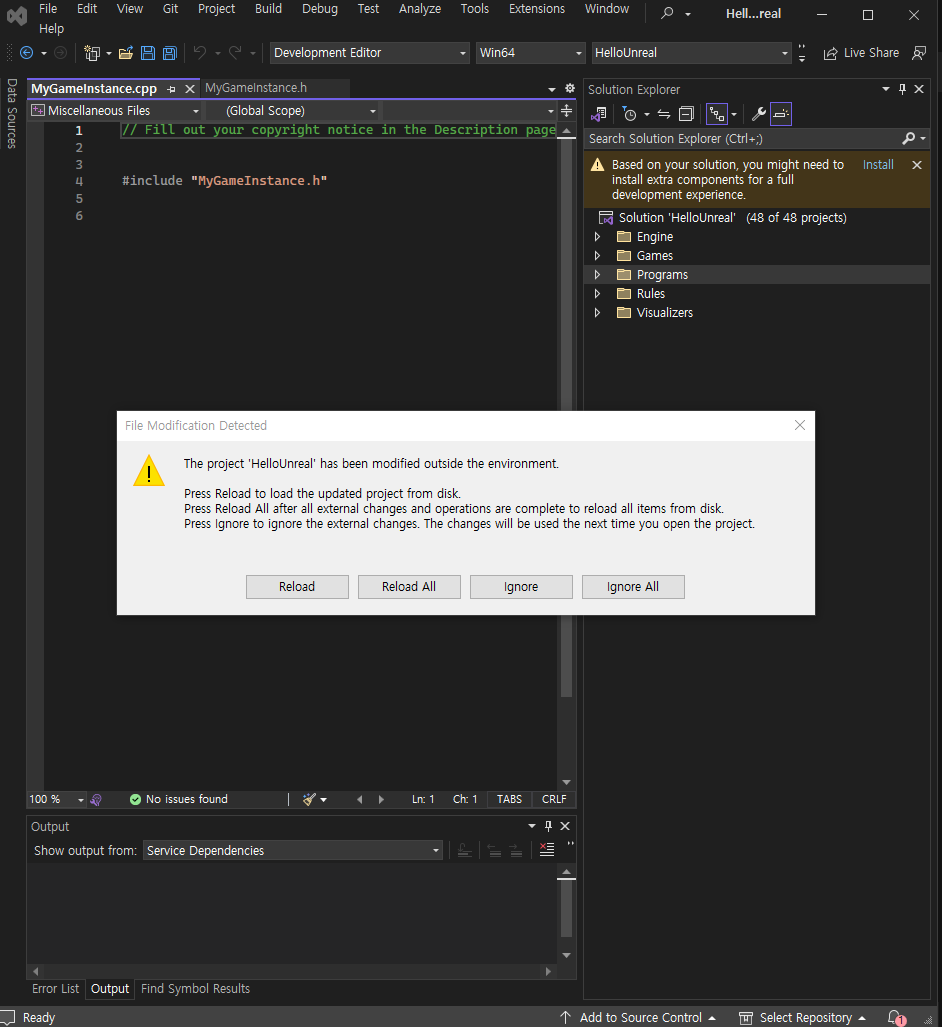This screenshot has height=1027, width=942.
Task: Click the Output panel vertical scrollbar thumb
Action: (x=567, y=908)
